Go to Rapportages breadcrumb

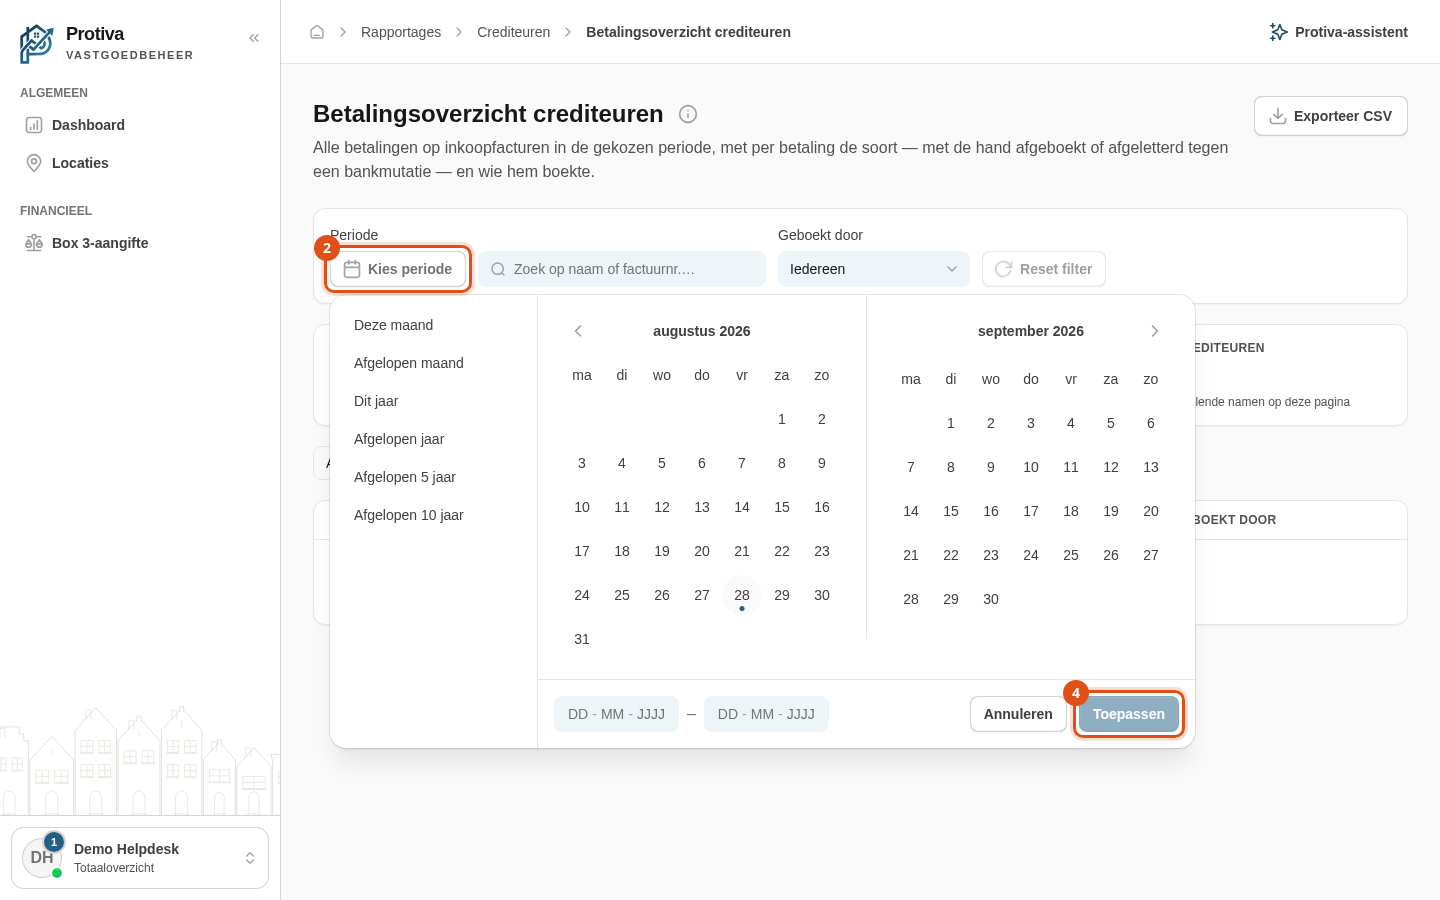(401, 32)
